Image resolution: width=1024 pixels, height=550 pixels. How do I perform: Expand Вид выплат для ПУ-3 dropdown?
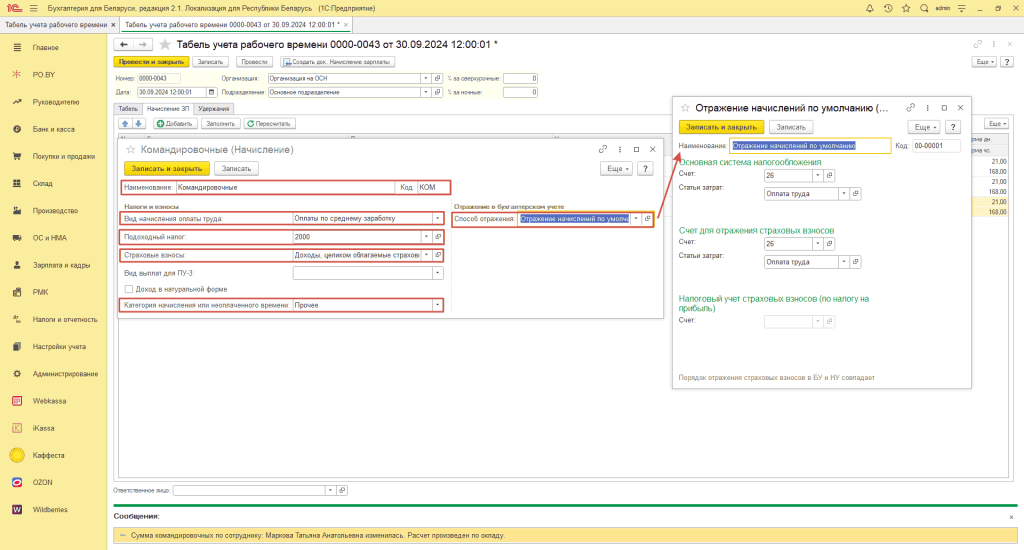pyautogui.click(x=438, y=273)
